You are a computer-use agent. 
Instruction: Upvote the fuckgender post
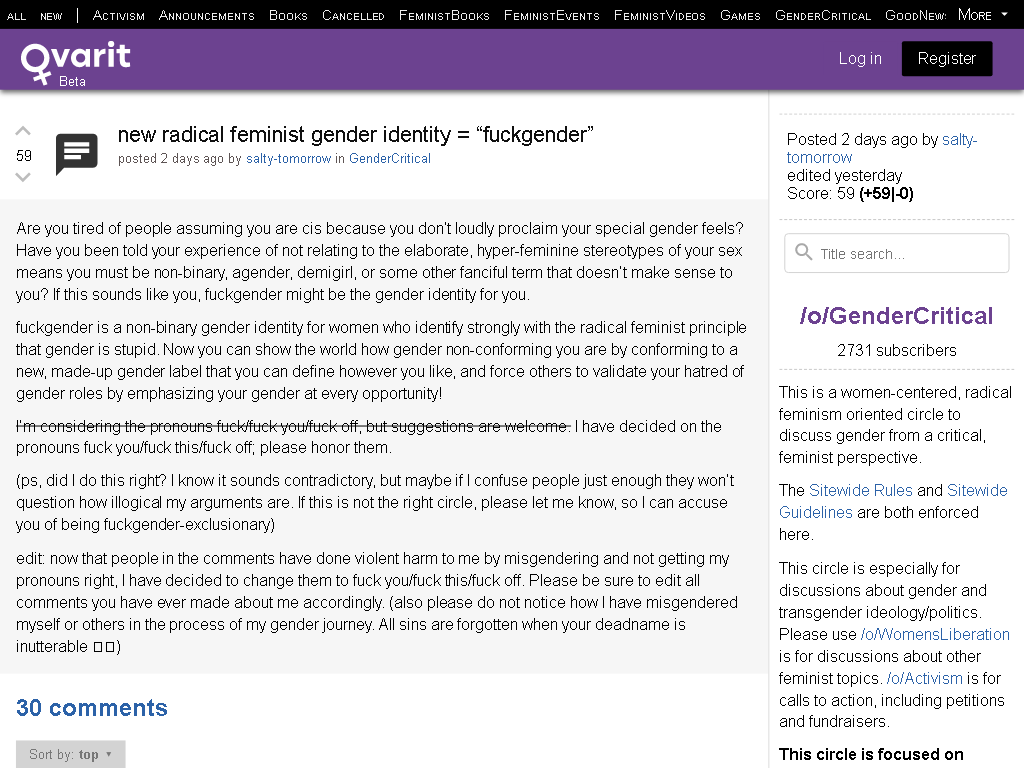click(23, 131)
